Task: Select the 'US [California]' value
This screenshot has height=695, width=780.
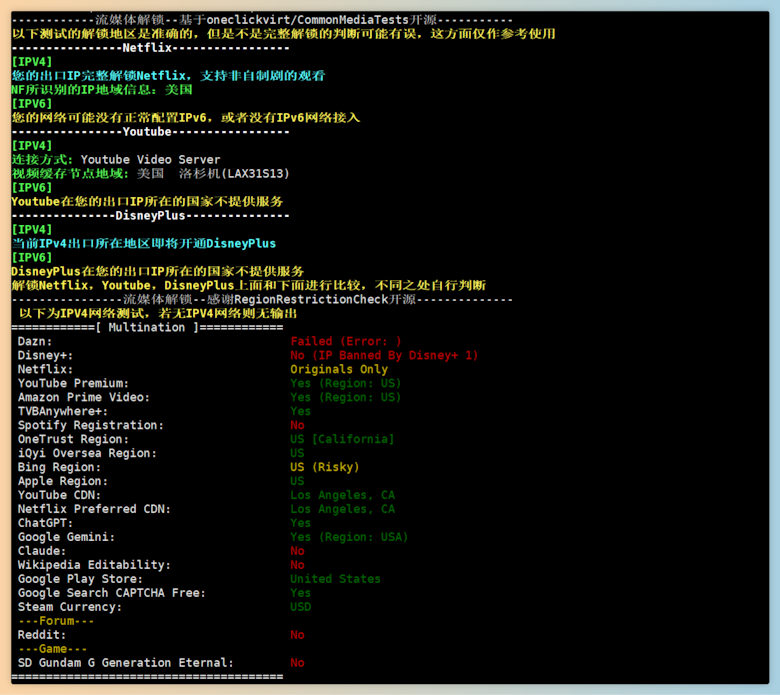Action: pos(342,439)
